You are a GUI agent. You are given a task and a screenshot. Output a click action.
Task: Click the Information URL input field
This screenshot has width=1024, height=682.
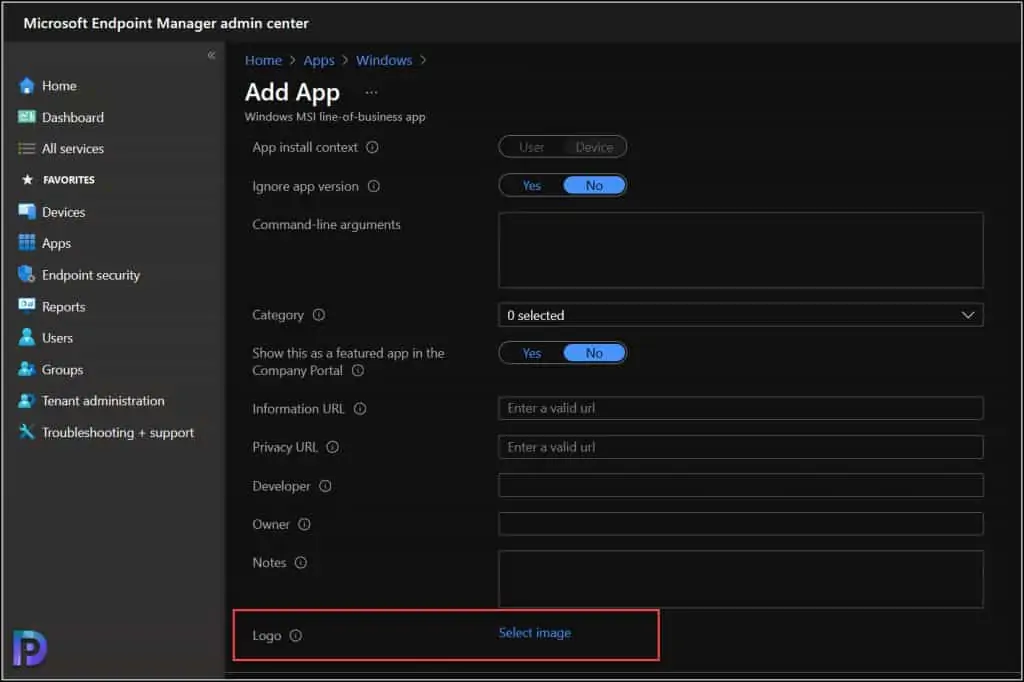click(741, 408)
